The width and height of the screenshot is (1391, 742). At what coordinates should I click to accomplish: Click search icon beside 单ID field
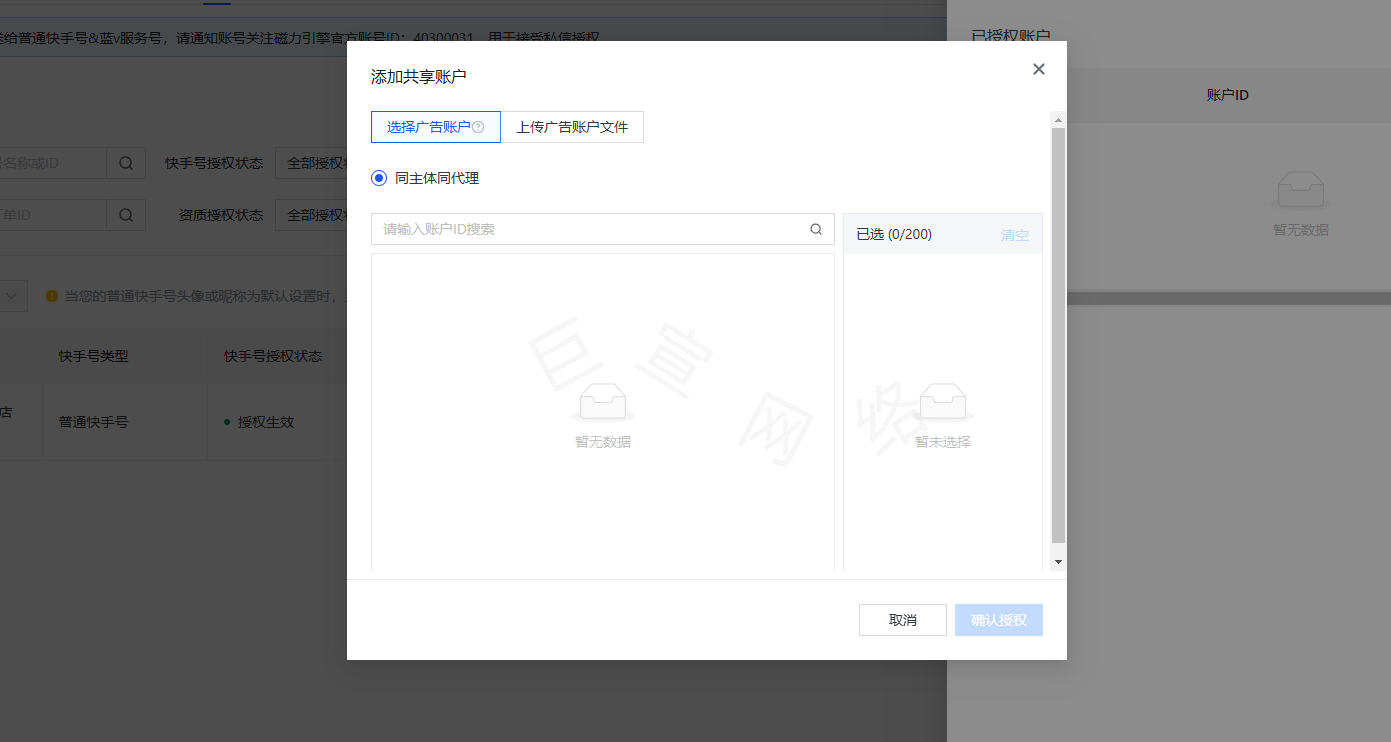pos(126,215)
